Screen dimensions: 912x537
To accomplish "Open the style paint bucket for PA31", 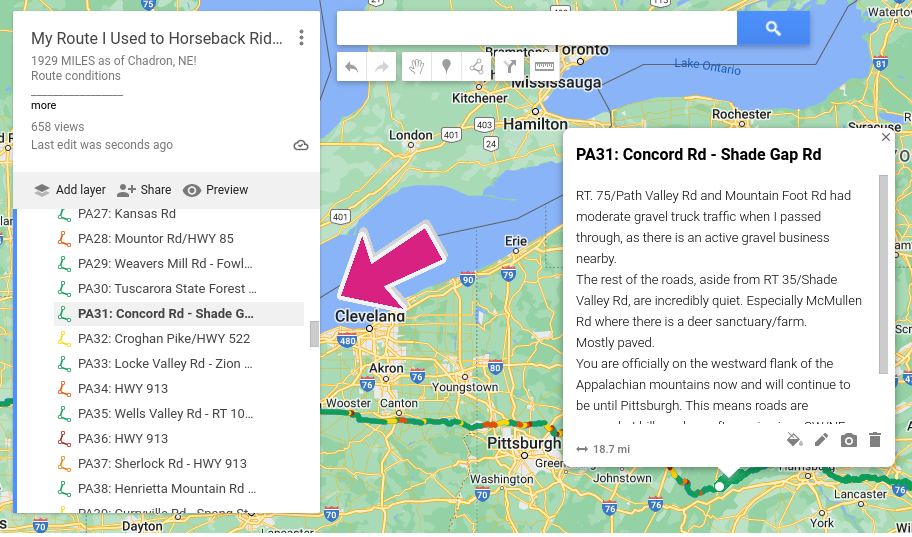I will [x=795, y=440].
